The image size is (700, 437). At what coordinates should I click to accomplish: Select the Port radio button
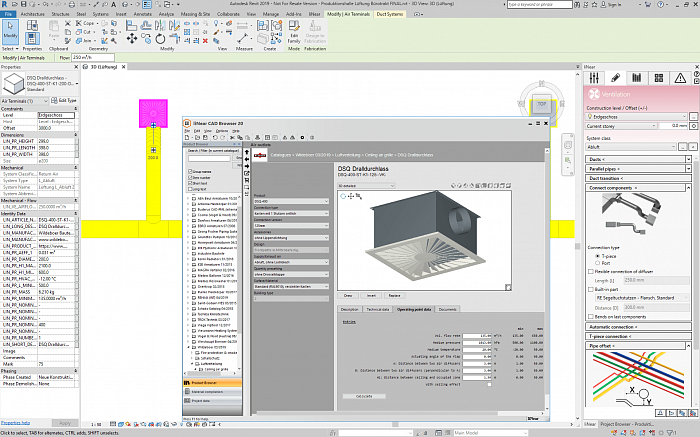(x=597, y=263)
